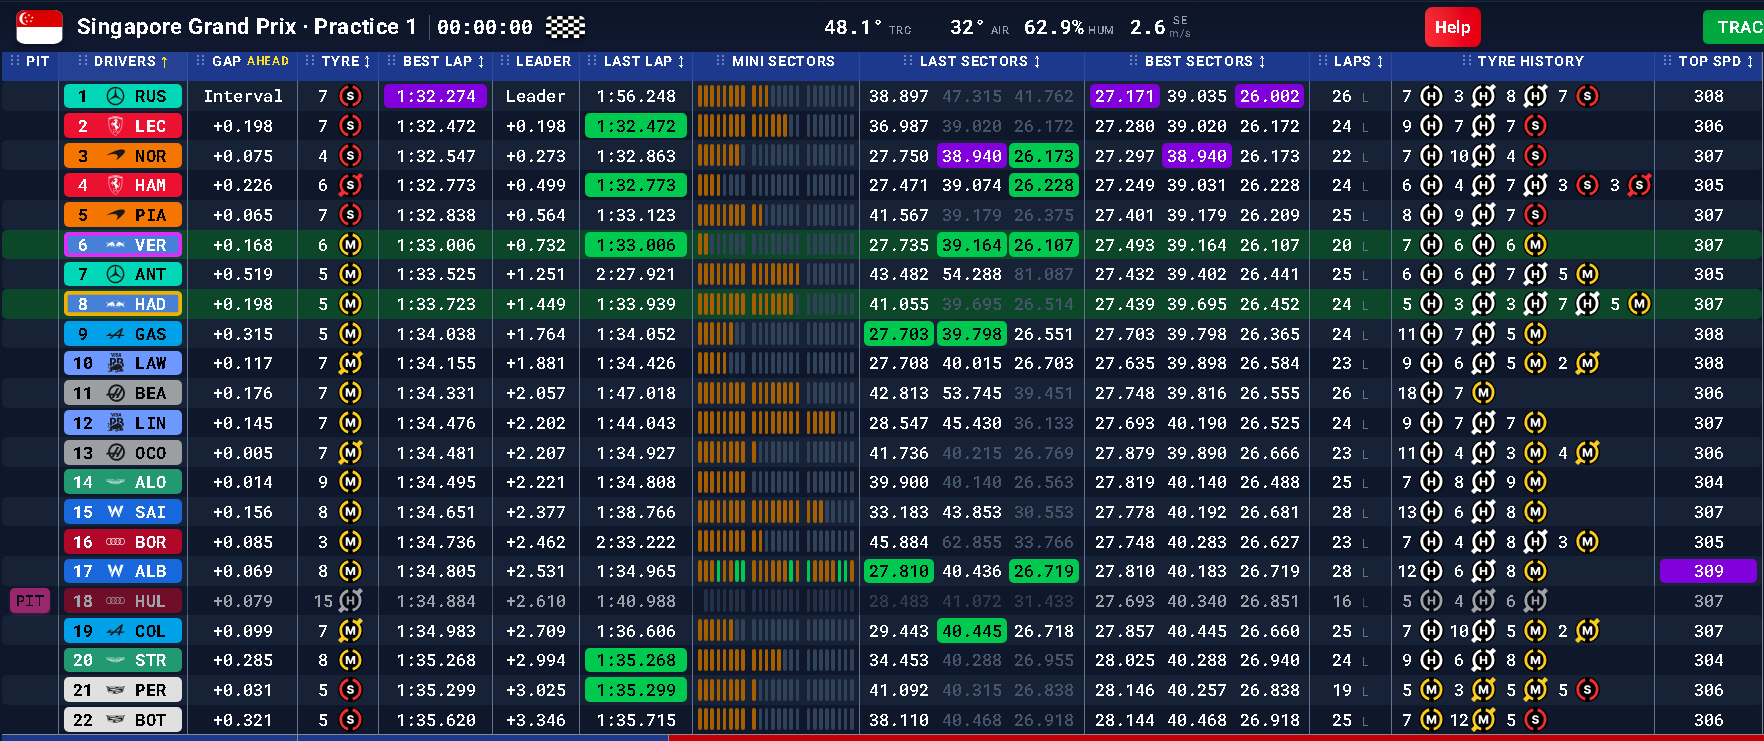The width and height of the screenshot is (1764, 741).
Task: Click the Mercedes logo on the RUS tag
Action: tap(116, 96)
